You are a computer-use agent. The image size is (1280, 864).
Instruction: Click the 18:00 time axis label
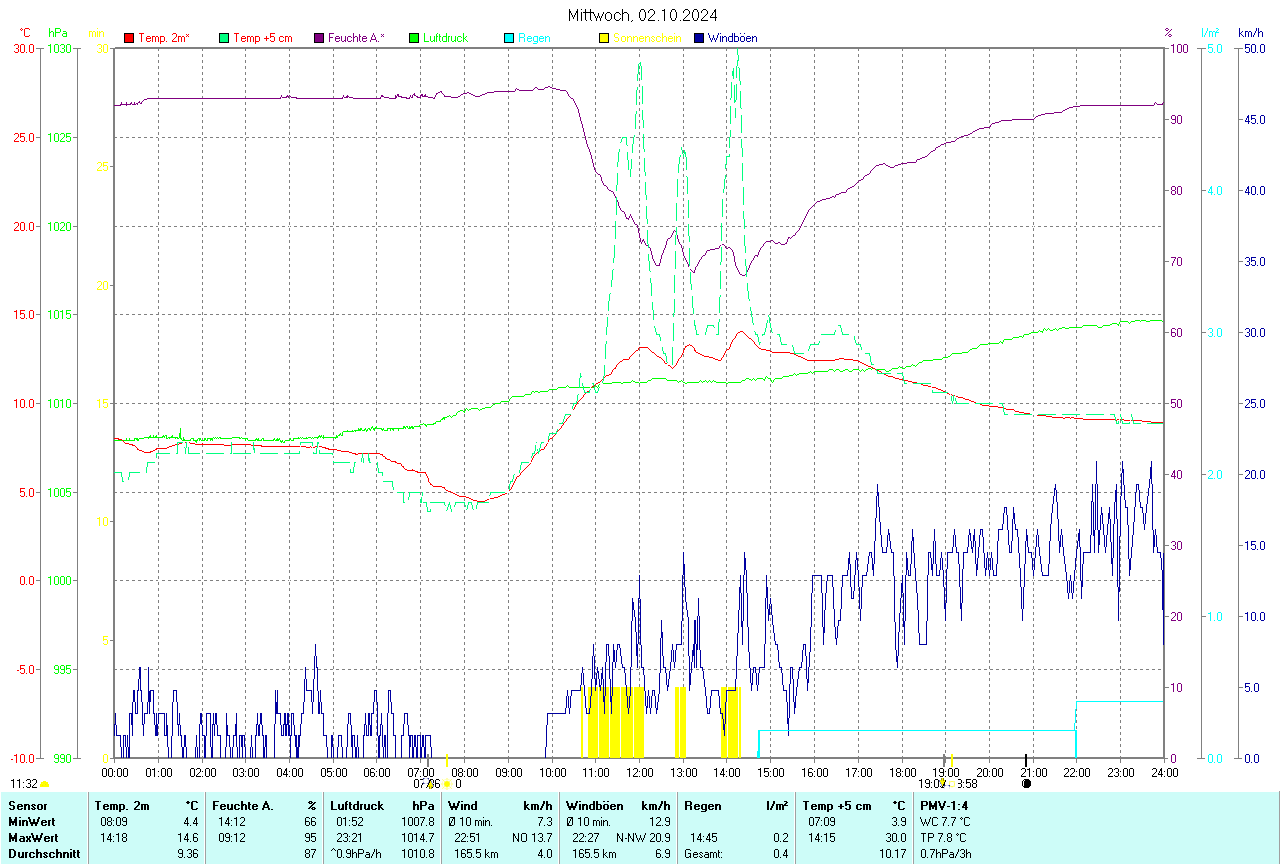tap(902, 772)
